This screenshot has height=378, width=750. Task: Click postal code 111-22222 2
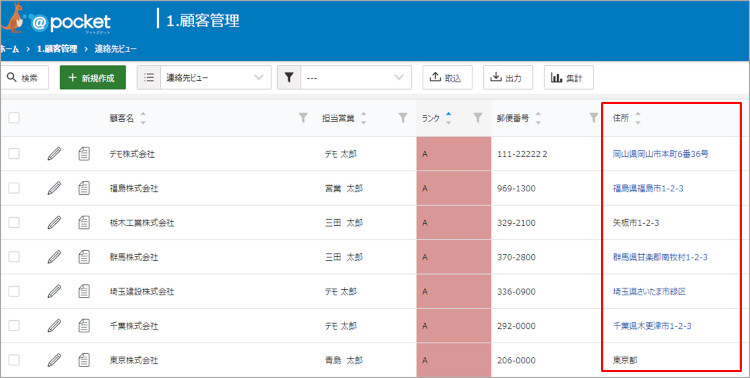point(522,154)
